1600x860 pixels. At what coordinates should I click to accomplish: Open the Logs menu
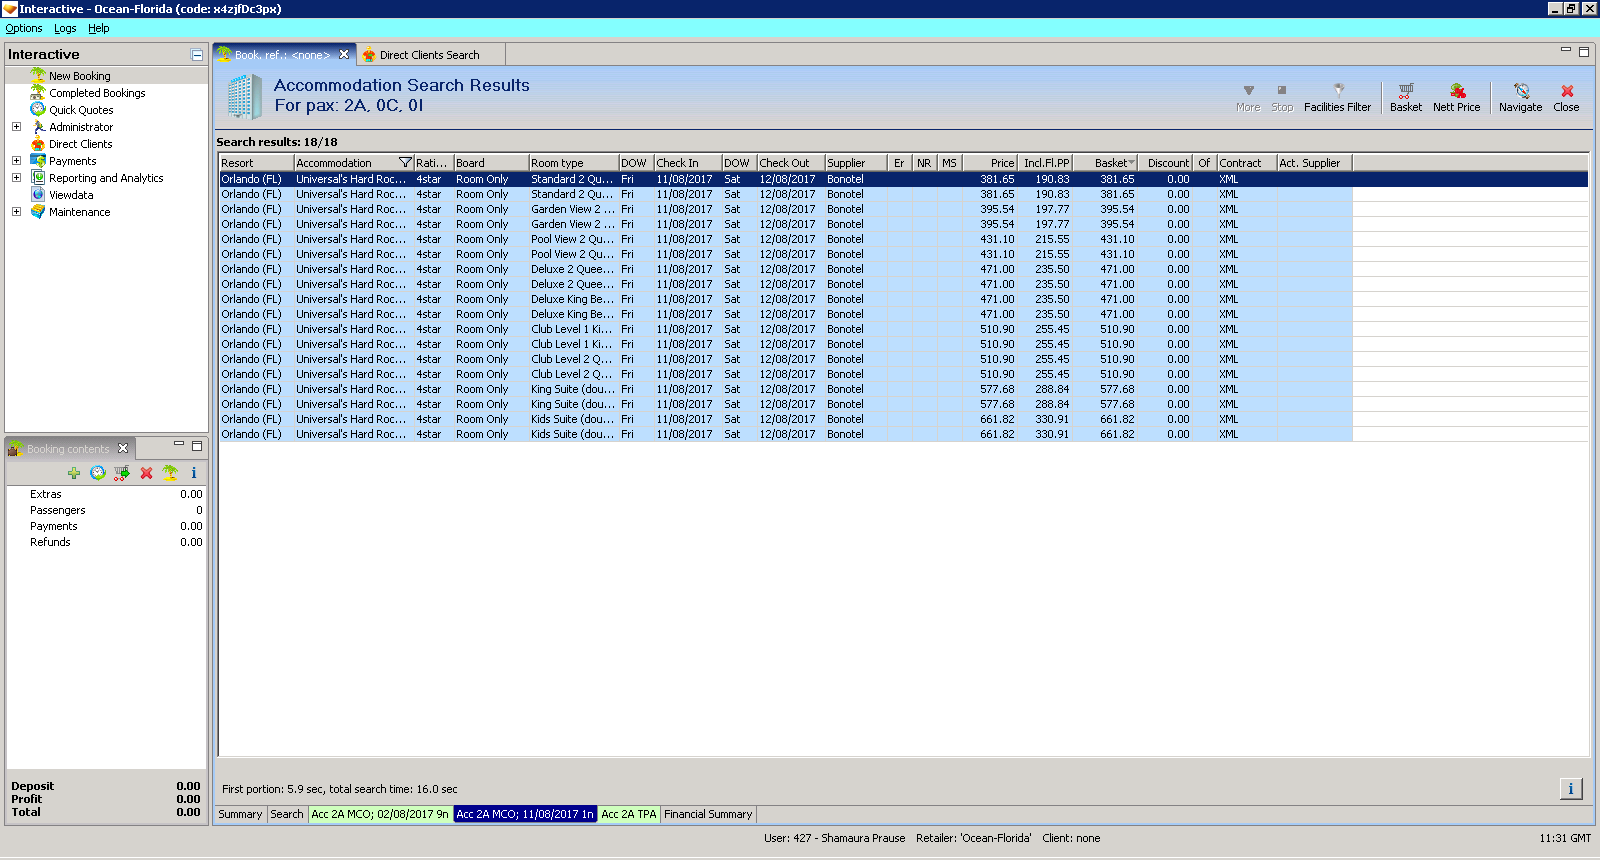65,28
